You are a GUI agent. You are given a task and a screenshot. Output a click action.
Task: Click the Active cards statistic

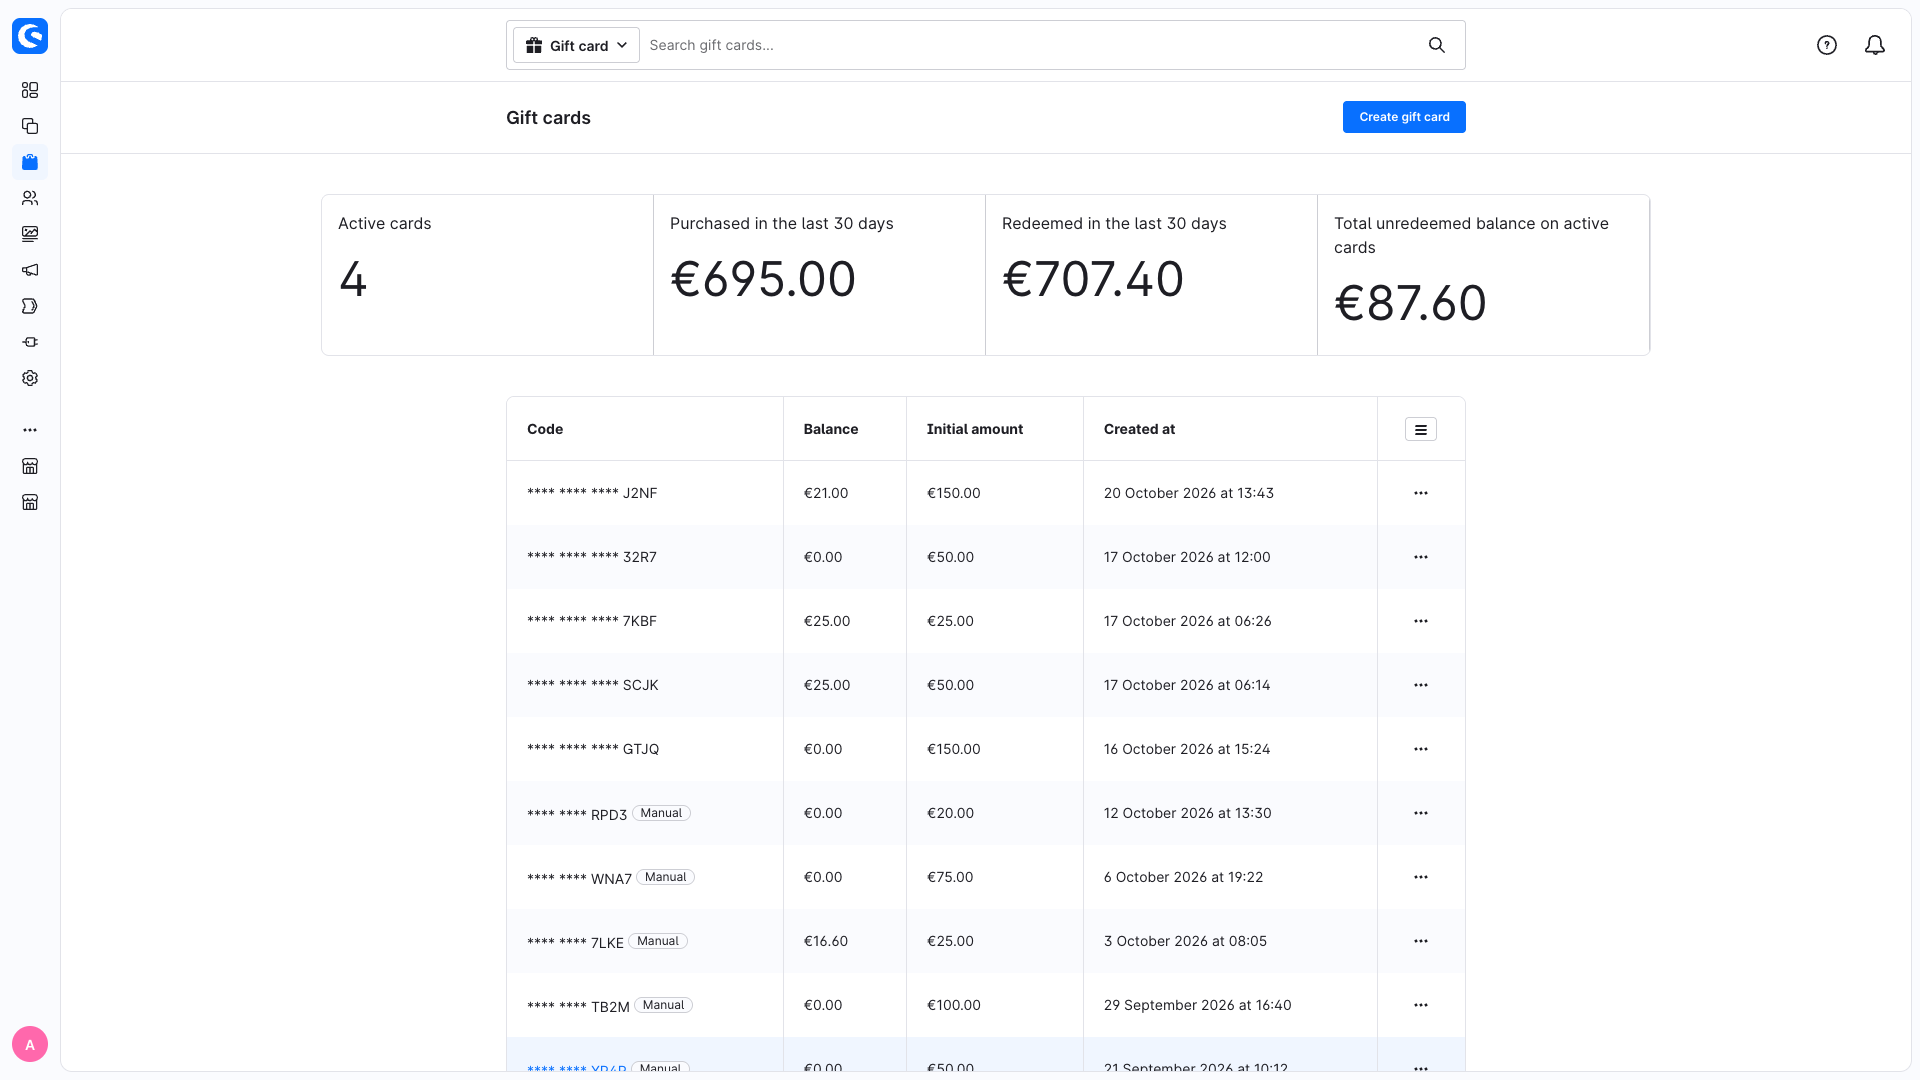(x=487, y=275)
